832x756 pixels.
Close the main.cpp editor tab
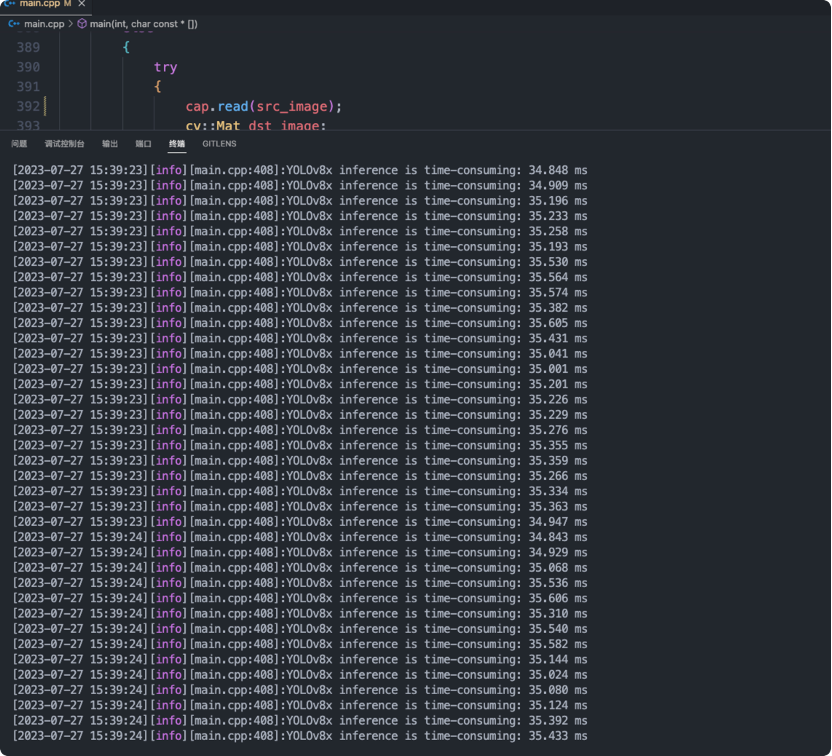pos(82,4)
